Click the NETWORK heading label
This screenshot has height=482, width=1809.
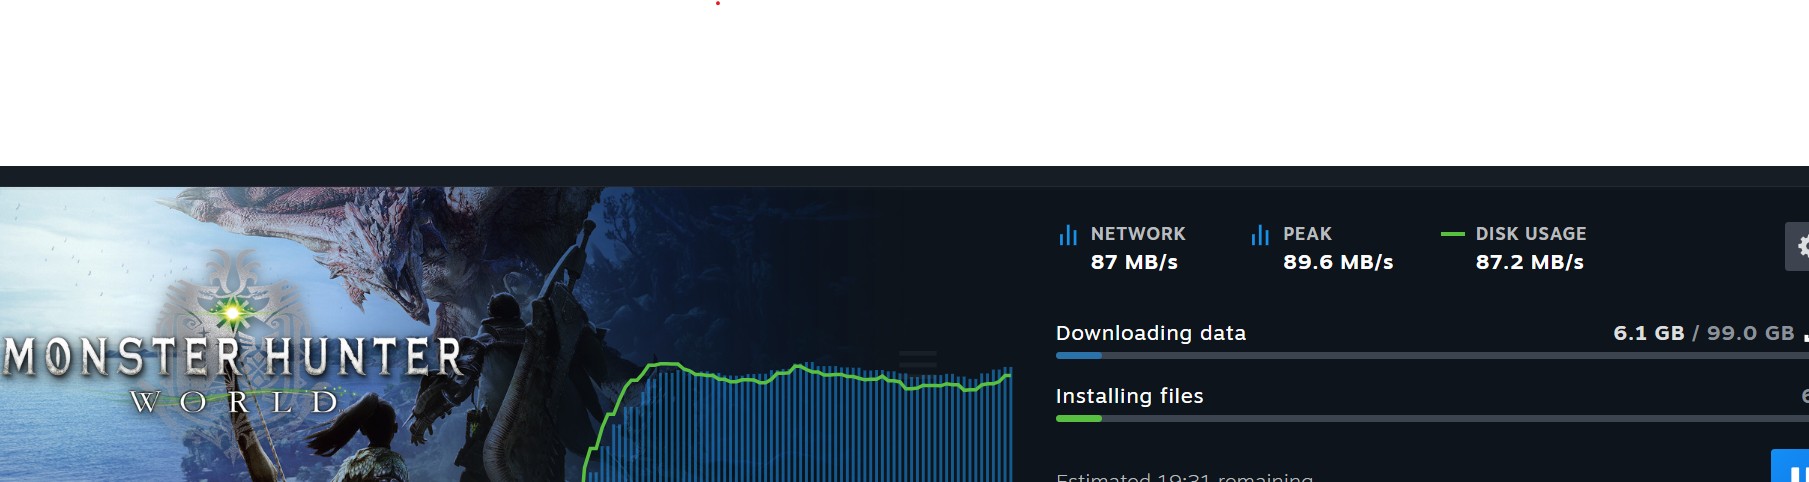[1138, 234]
